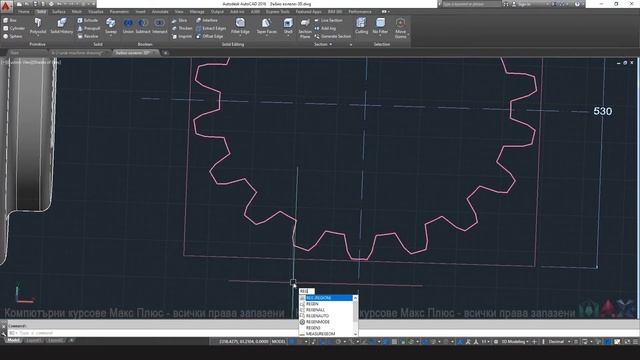Viewport: 640px width, 360px height.
Task: Click the Imprint tool
Action: pyautogui.click(x=182, y=36)
